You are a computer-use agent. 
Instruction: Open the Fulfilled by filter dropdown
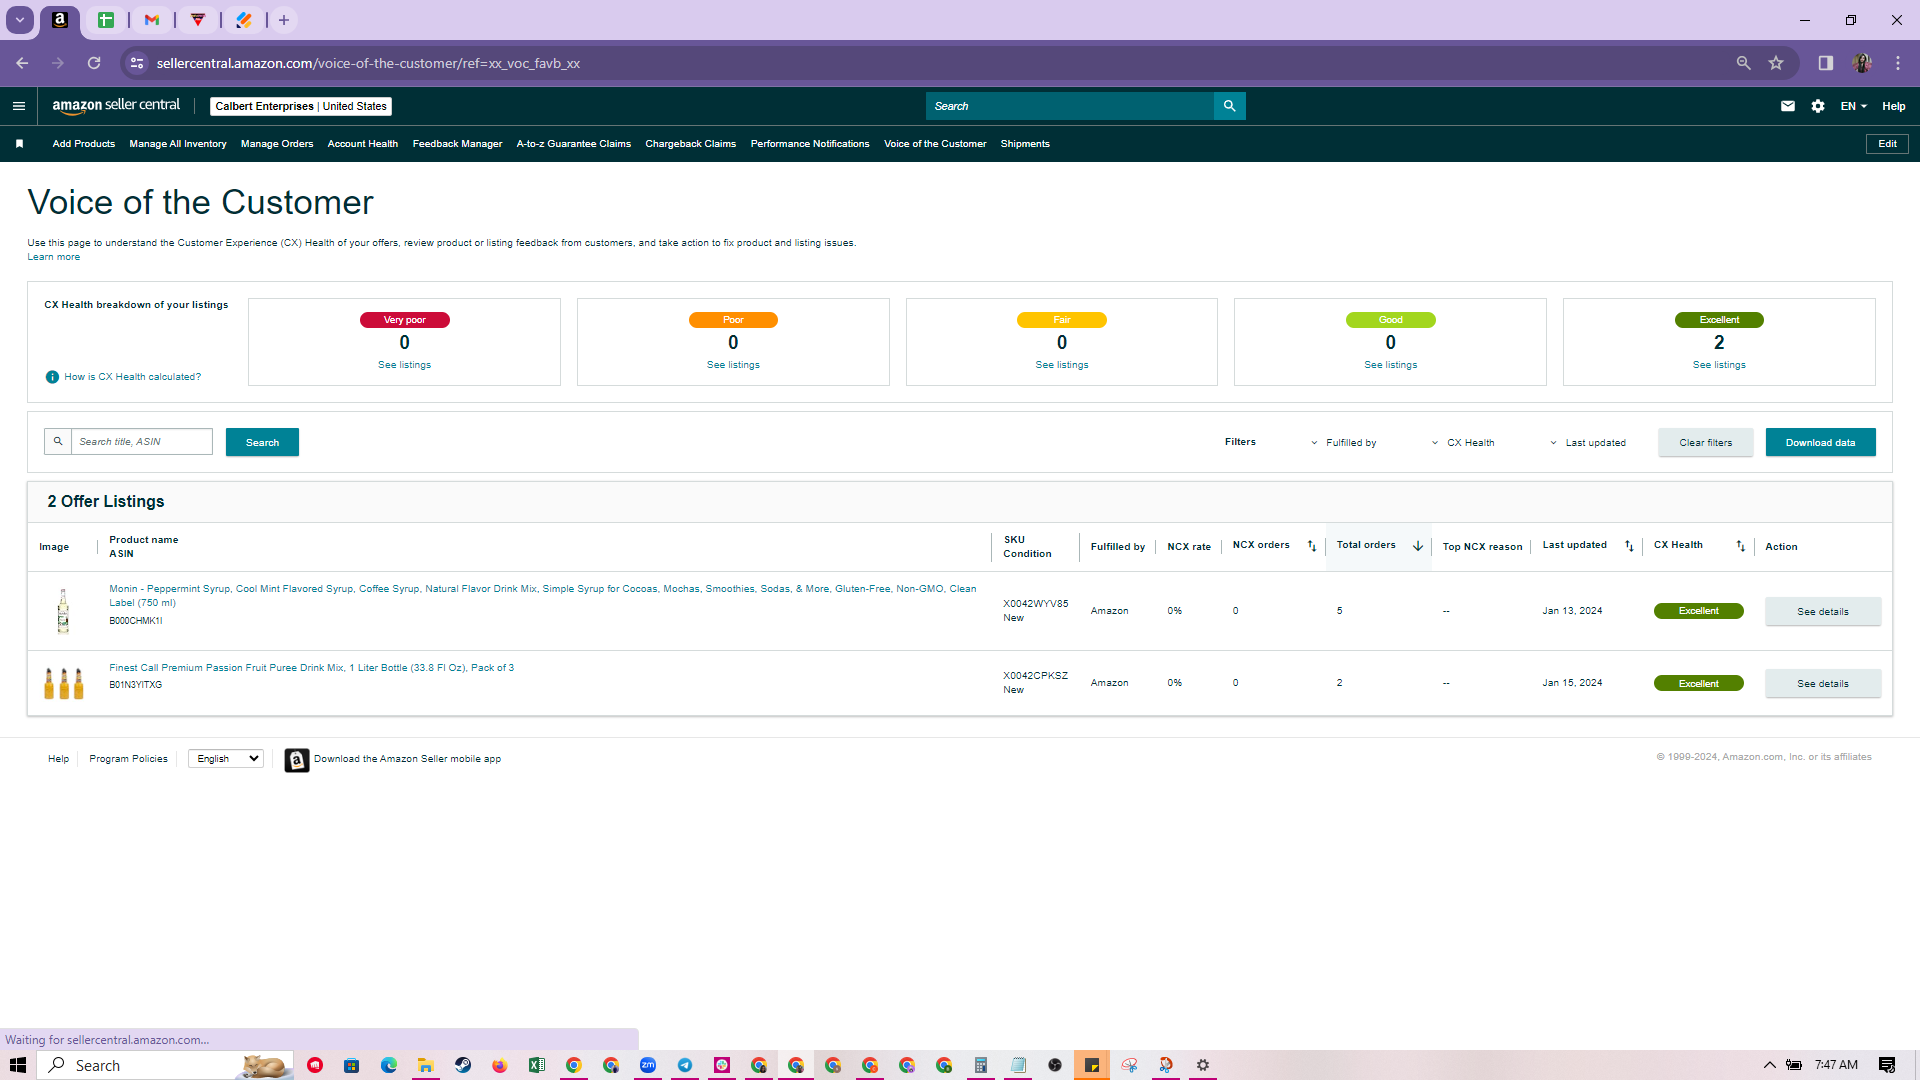[x=1343, y=443]
